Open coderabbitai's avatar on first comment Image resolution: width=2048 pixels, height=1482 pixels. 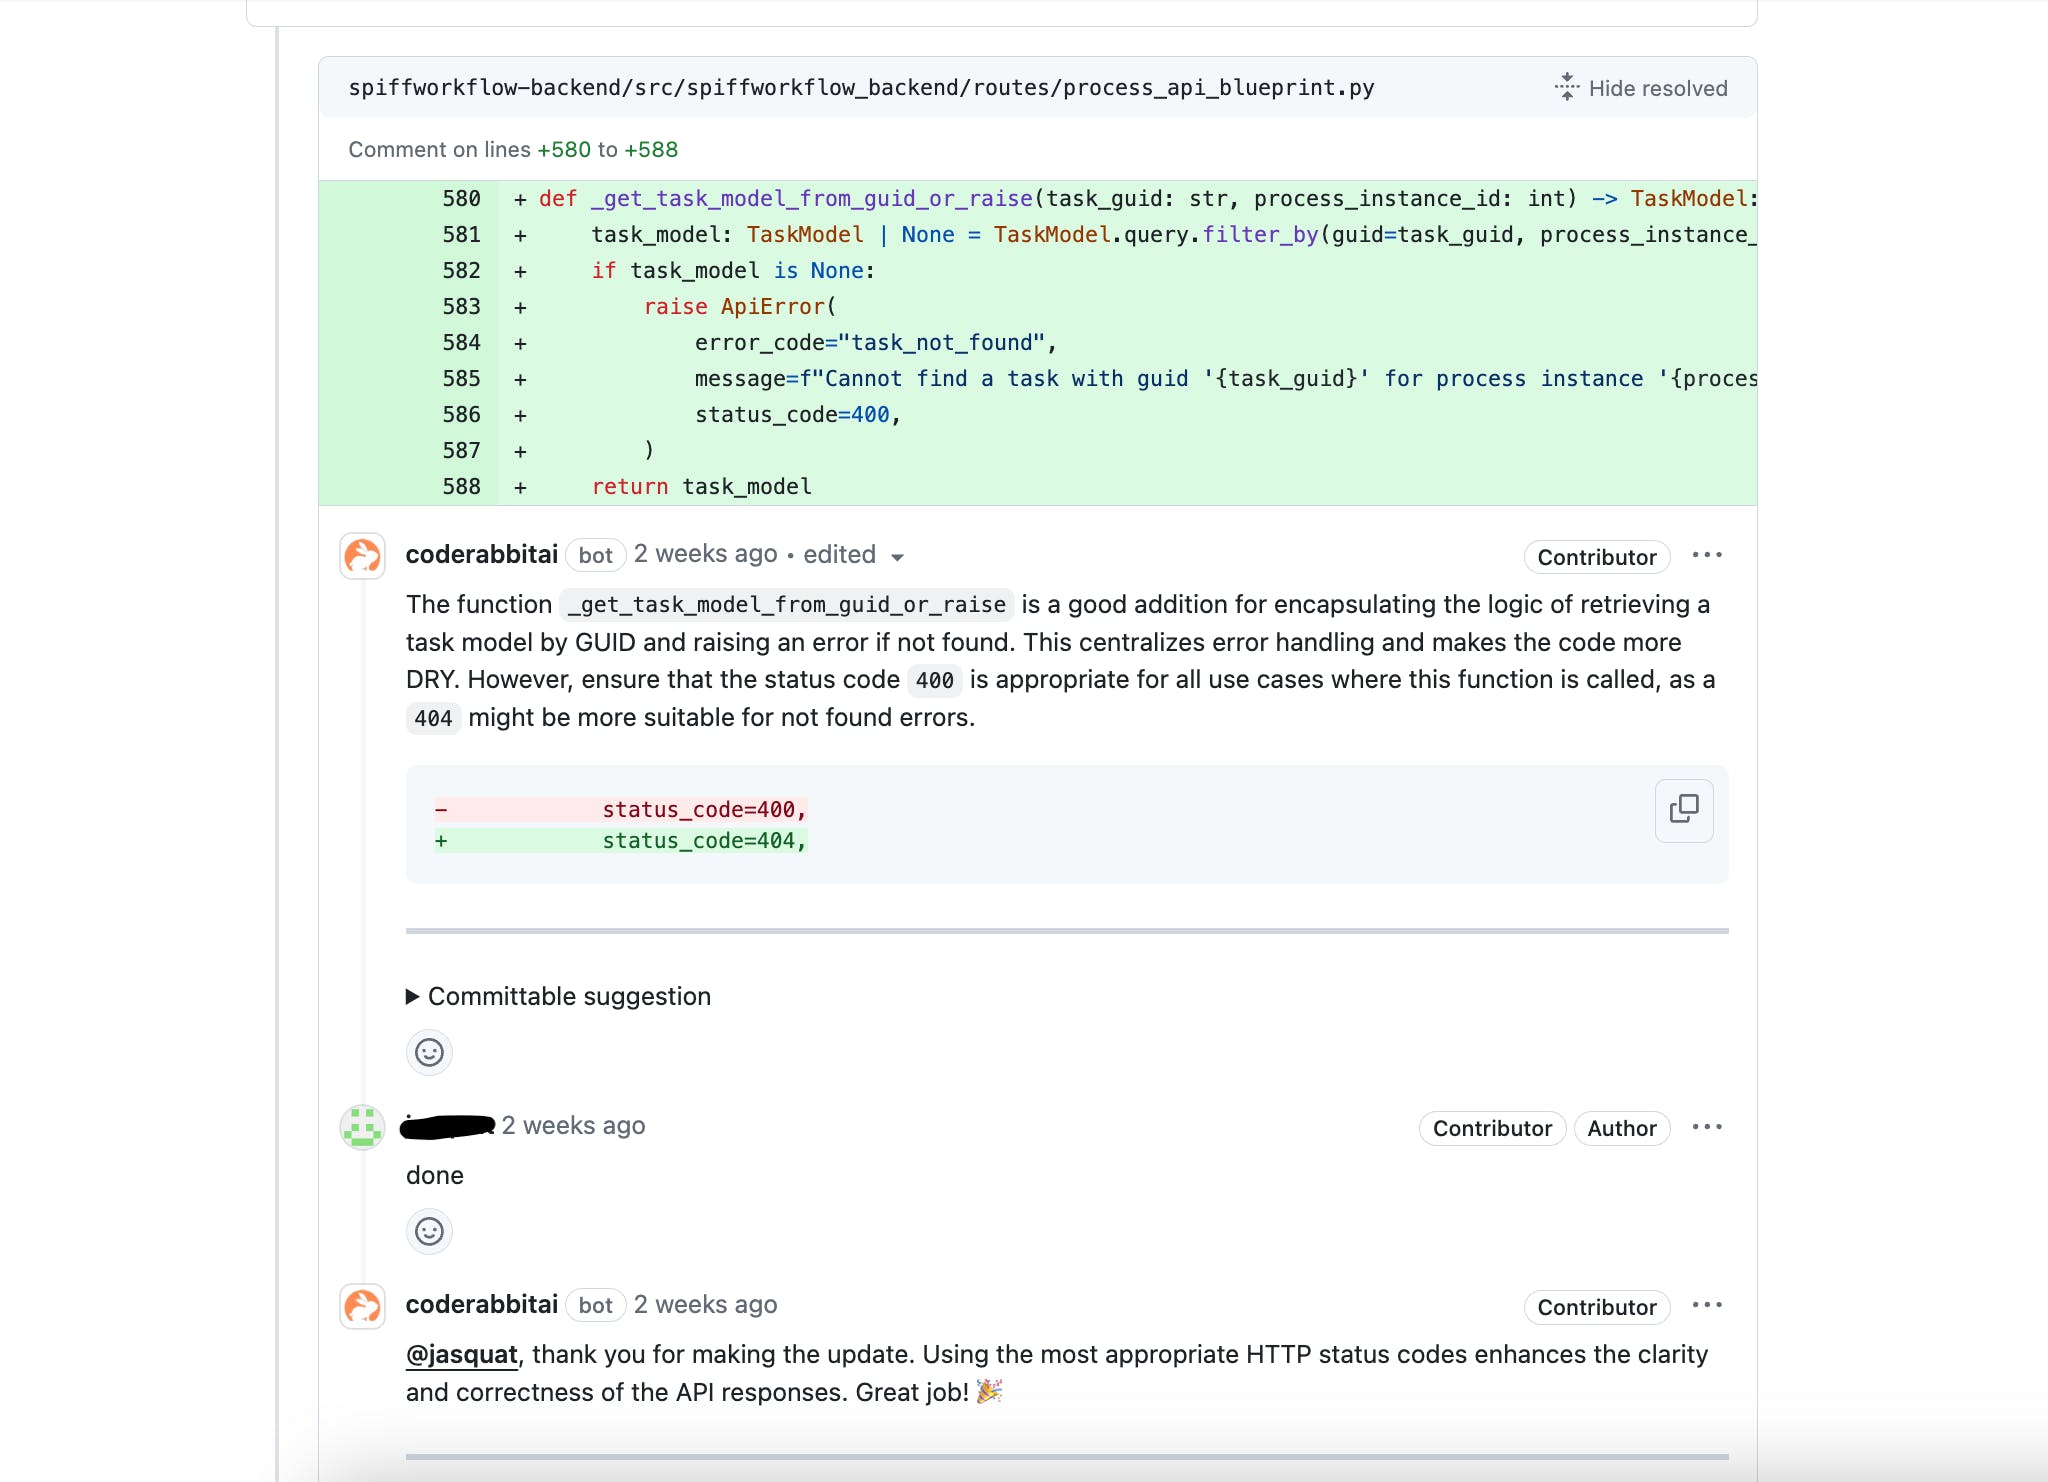point(362,556)
